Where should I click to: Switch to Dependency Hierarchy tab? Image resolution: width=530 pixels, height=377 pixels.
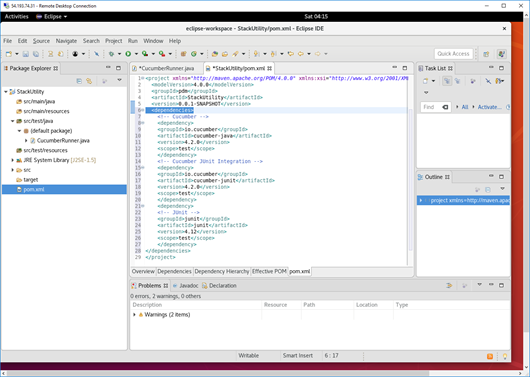(222, 272)
